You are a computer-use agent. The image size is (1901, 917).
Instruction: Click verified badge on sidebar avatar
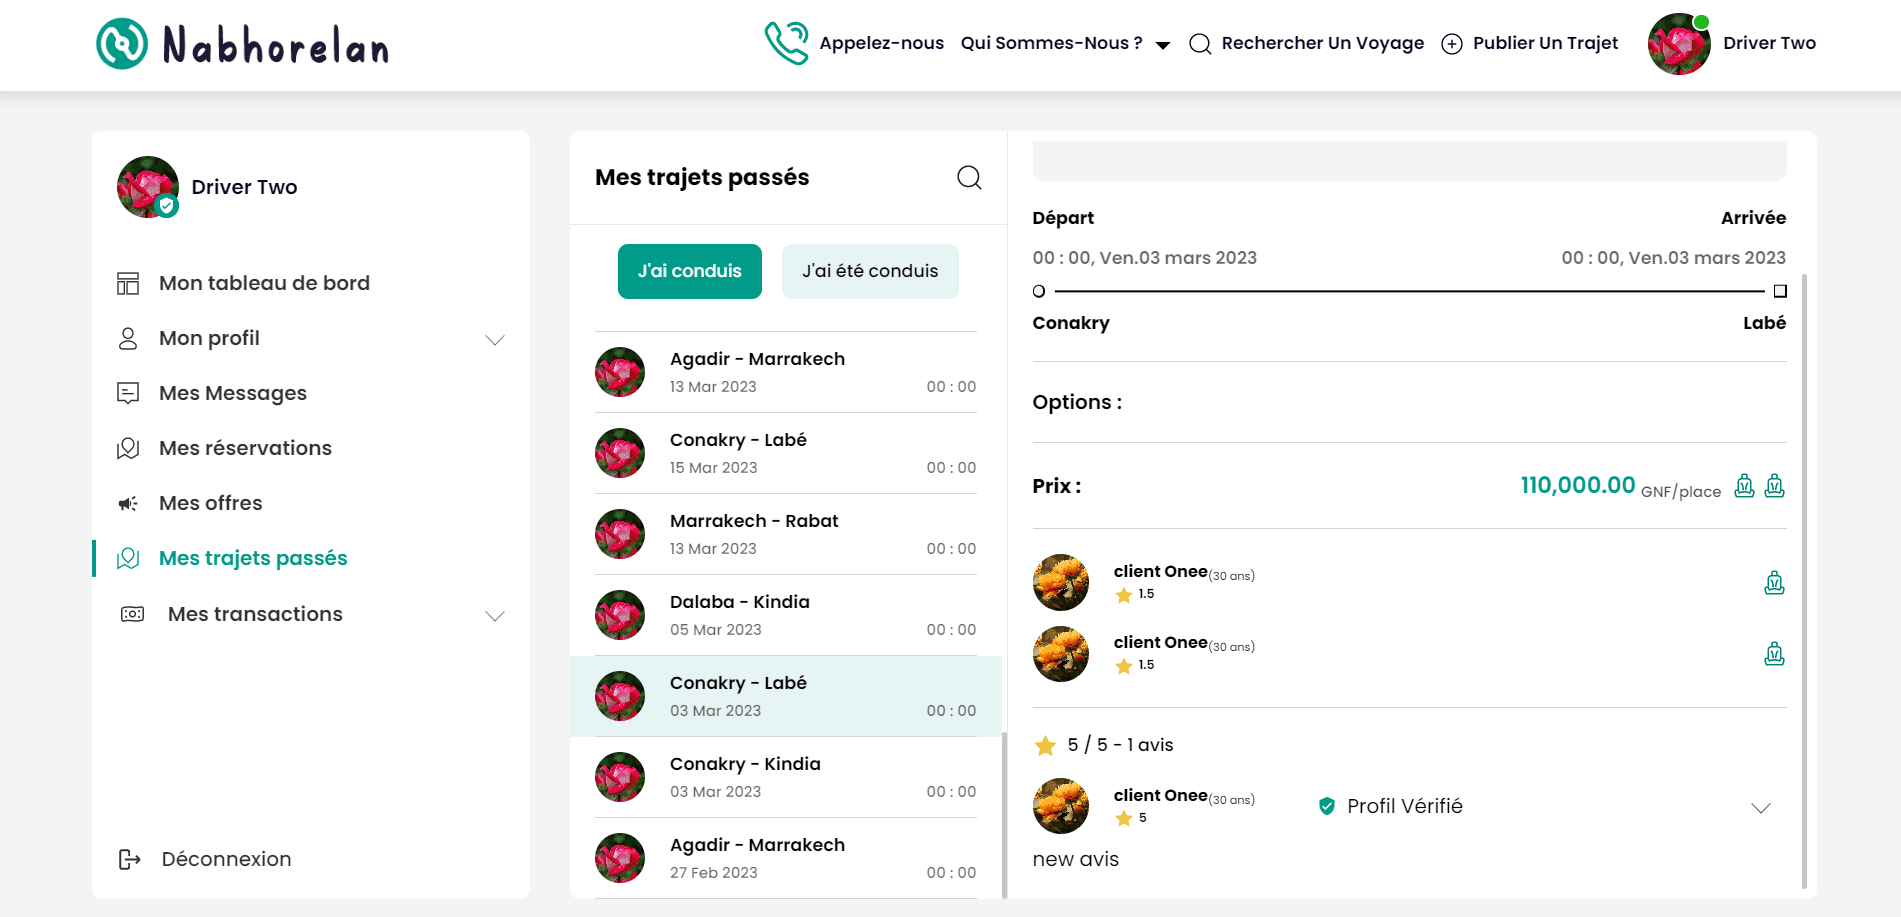click(167, 206)
